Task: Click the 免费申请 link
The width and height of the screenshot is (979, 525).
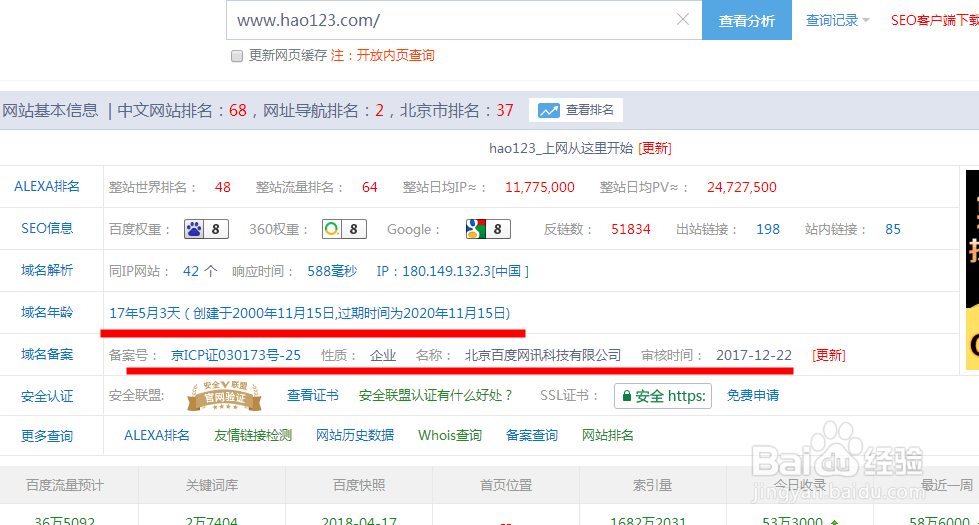Action: (x=753, y=395)
